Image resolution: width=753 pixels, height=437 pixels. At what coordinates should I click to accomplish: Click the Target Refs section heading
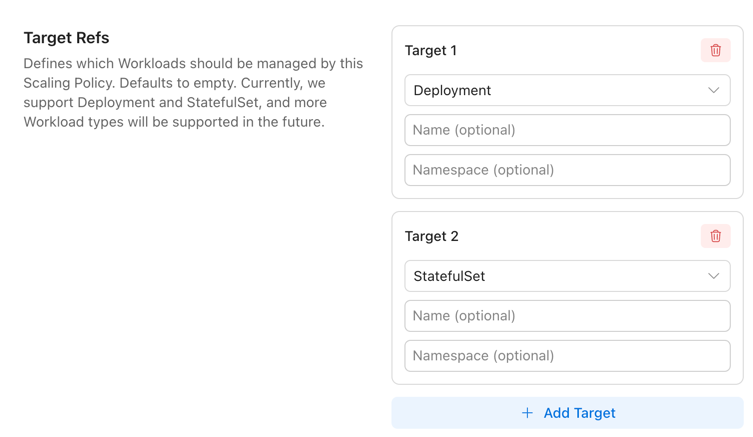pos(66,38)
